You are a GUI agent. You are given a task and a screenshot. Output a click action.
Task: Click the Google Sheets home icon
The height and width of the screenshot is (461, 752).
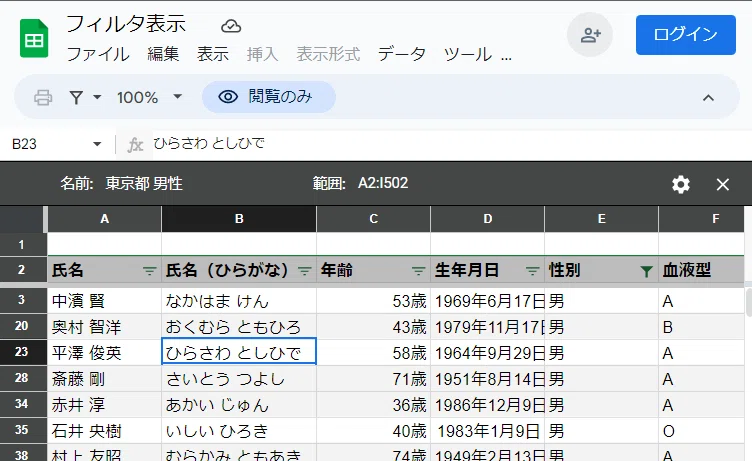[x=34, y=38]
